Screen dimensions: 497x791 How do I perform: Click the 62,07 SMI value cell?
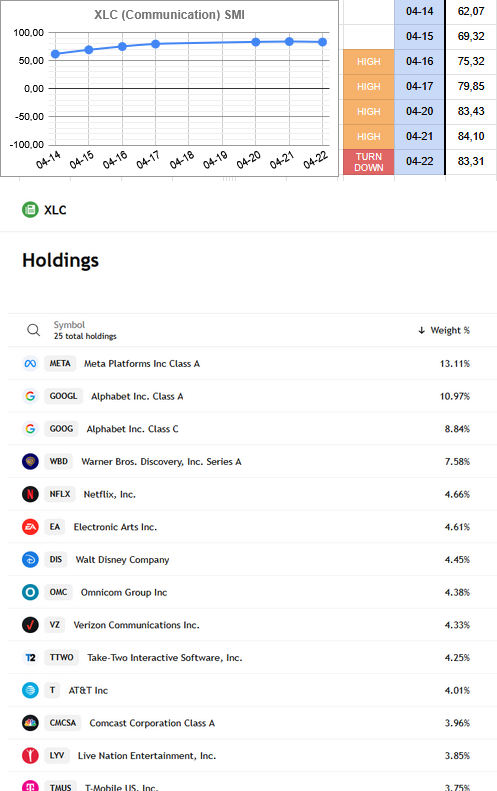(x=471, y=11)
